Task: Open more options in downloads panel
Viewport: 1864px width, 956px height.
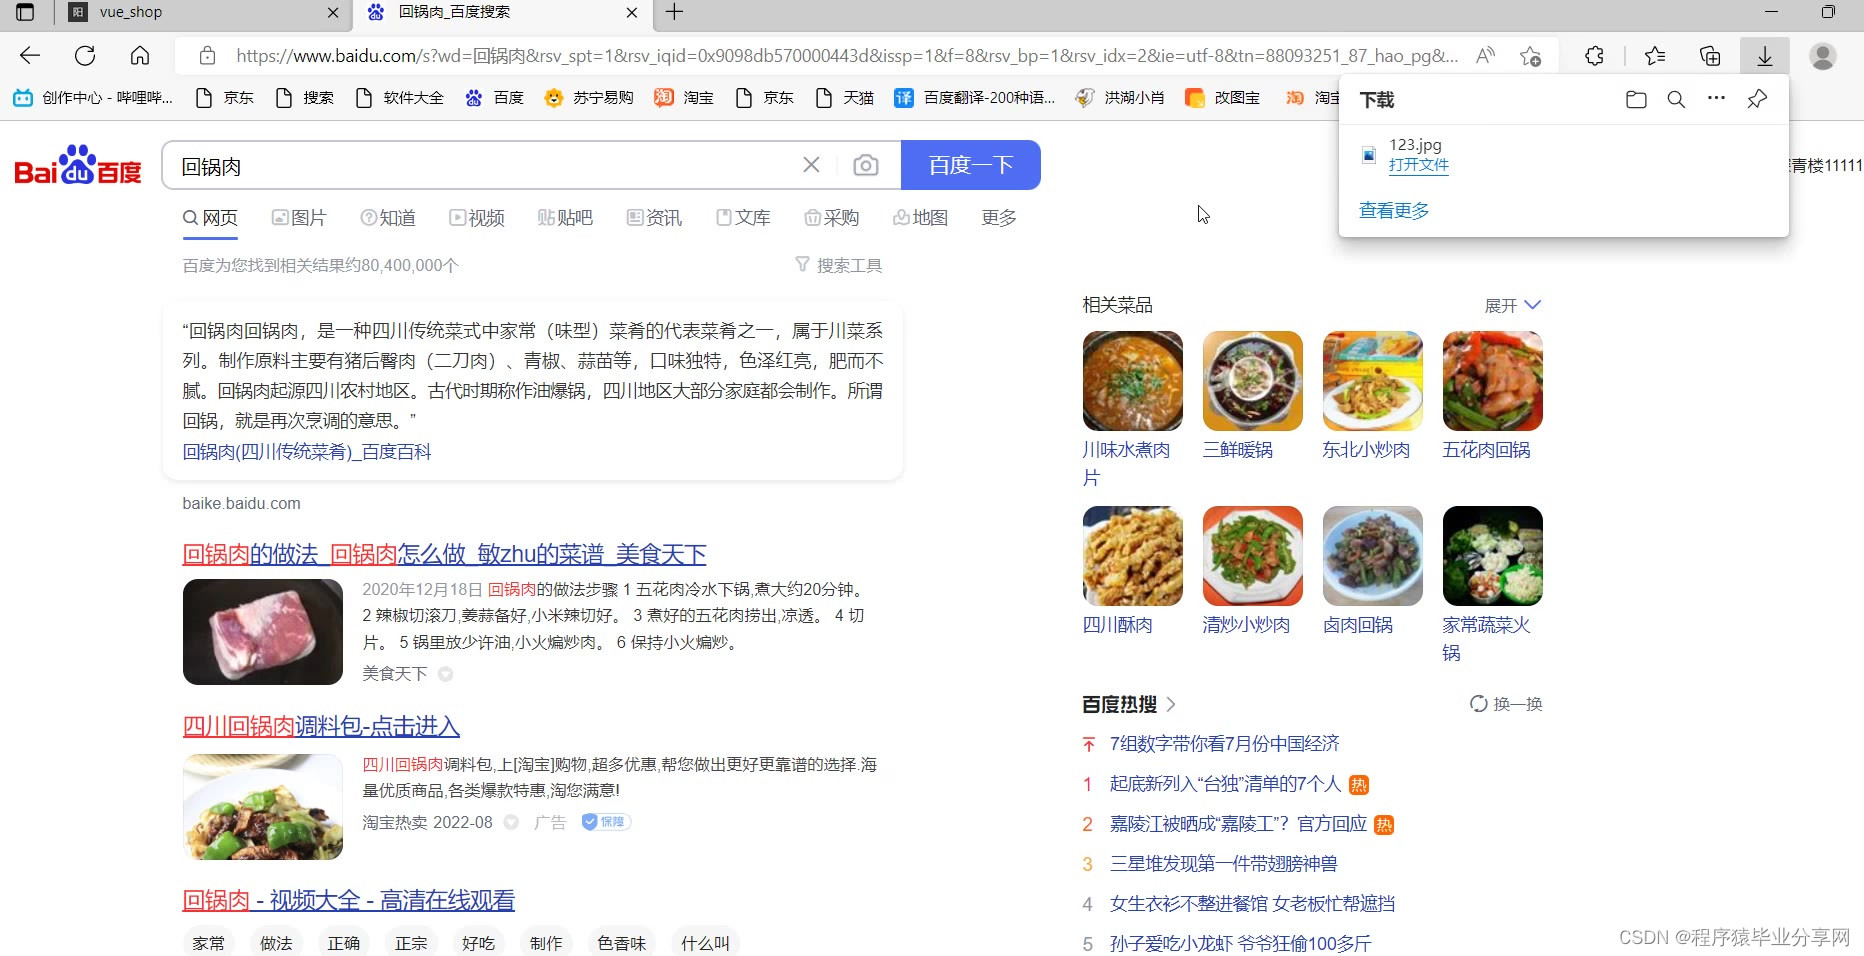Action: tap(1716, 98)
